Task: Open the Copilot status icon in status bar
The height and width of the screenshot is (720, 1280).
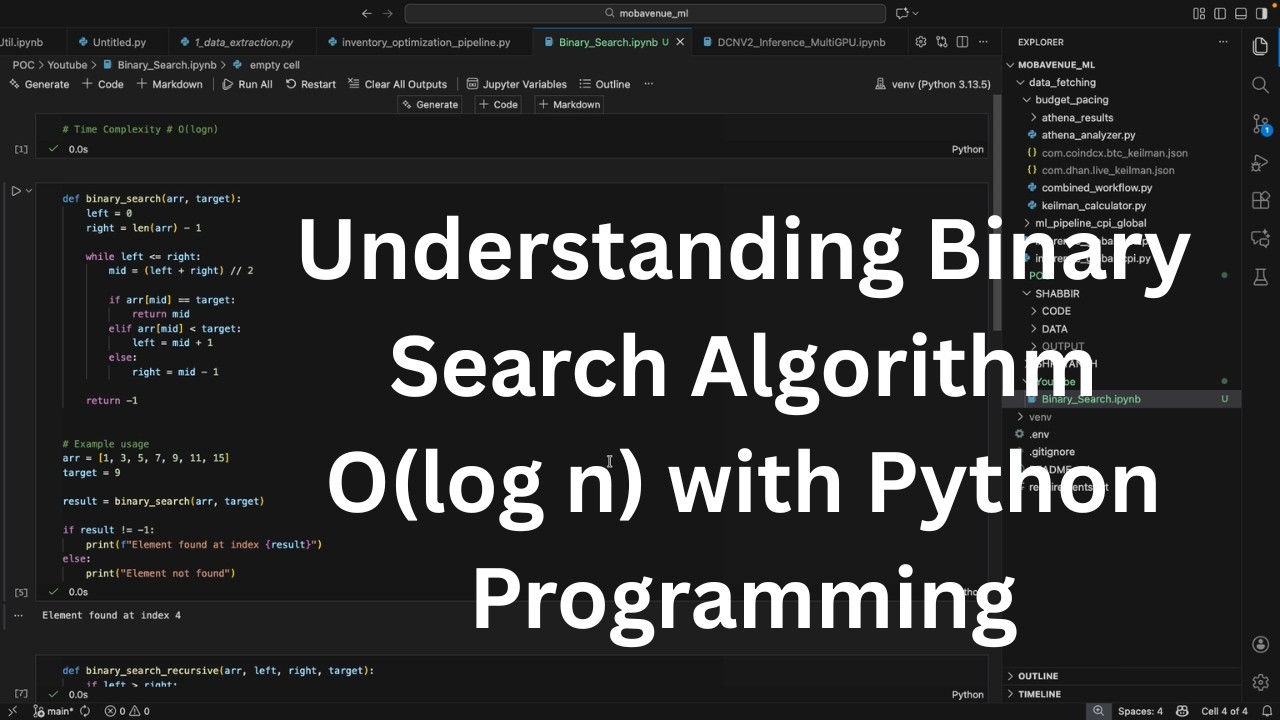Action: point(1183,711)
